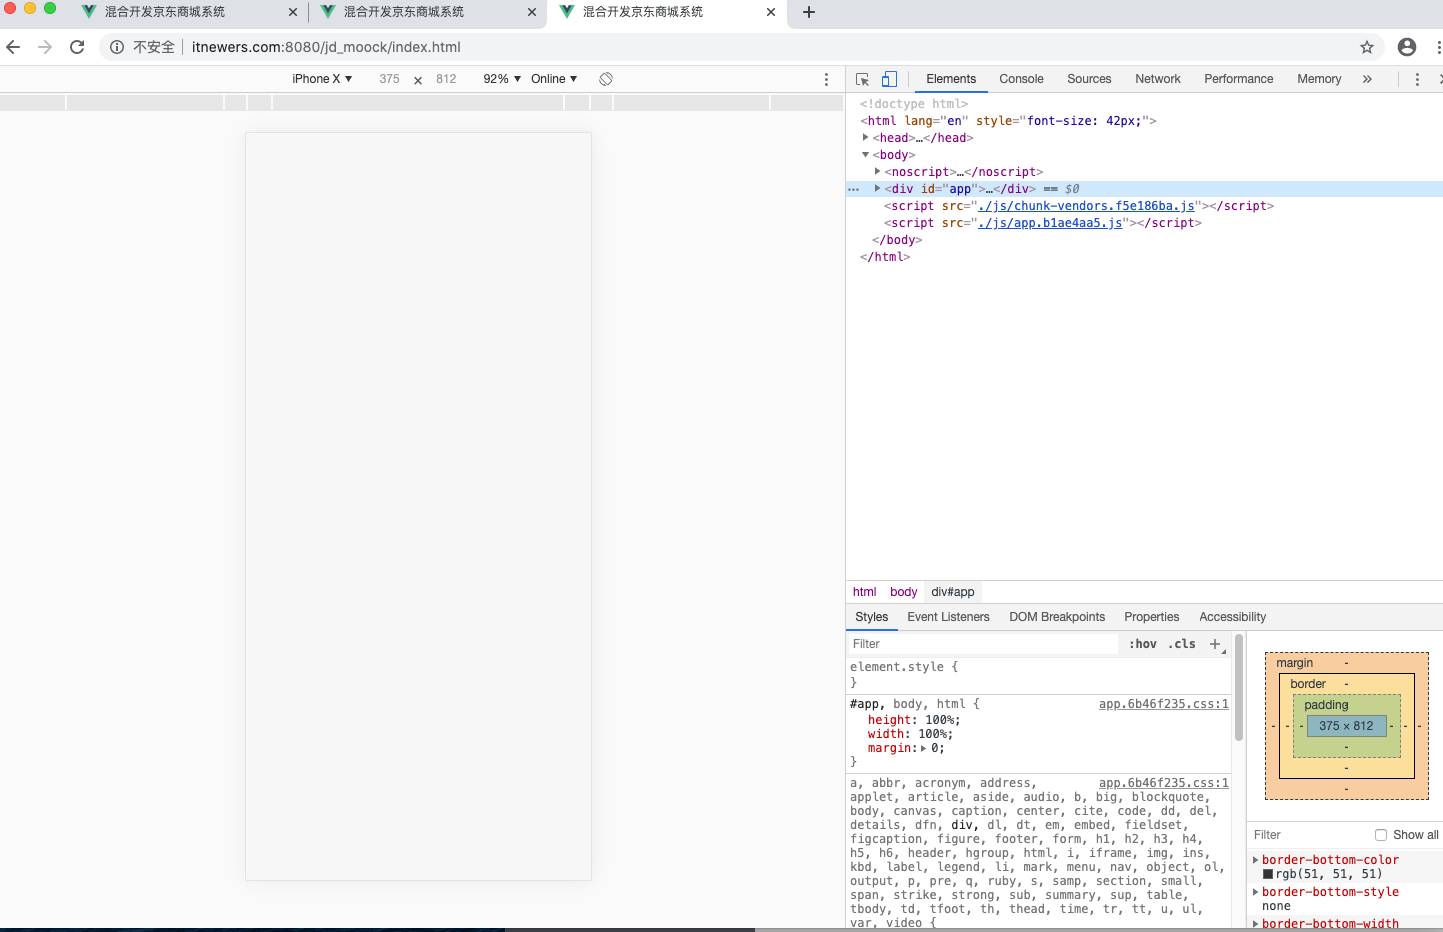This screenshot has height=932, width=1443.
Task: Open app.b1ae4aa5.js script link
Action: [1050, 223]
